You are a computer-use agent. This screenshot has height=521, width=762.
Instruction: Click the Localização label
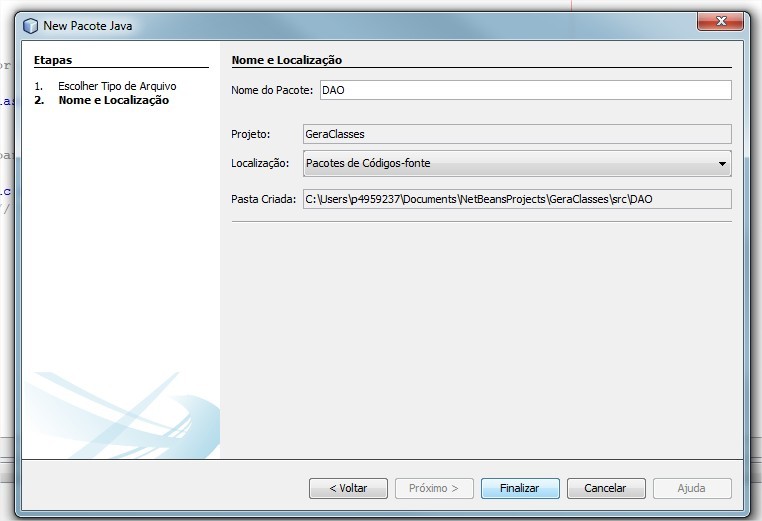(x=260, y=163)
